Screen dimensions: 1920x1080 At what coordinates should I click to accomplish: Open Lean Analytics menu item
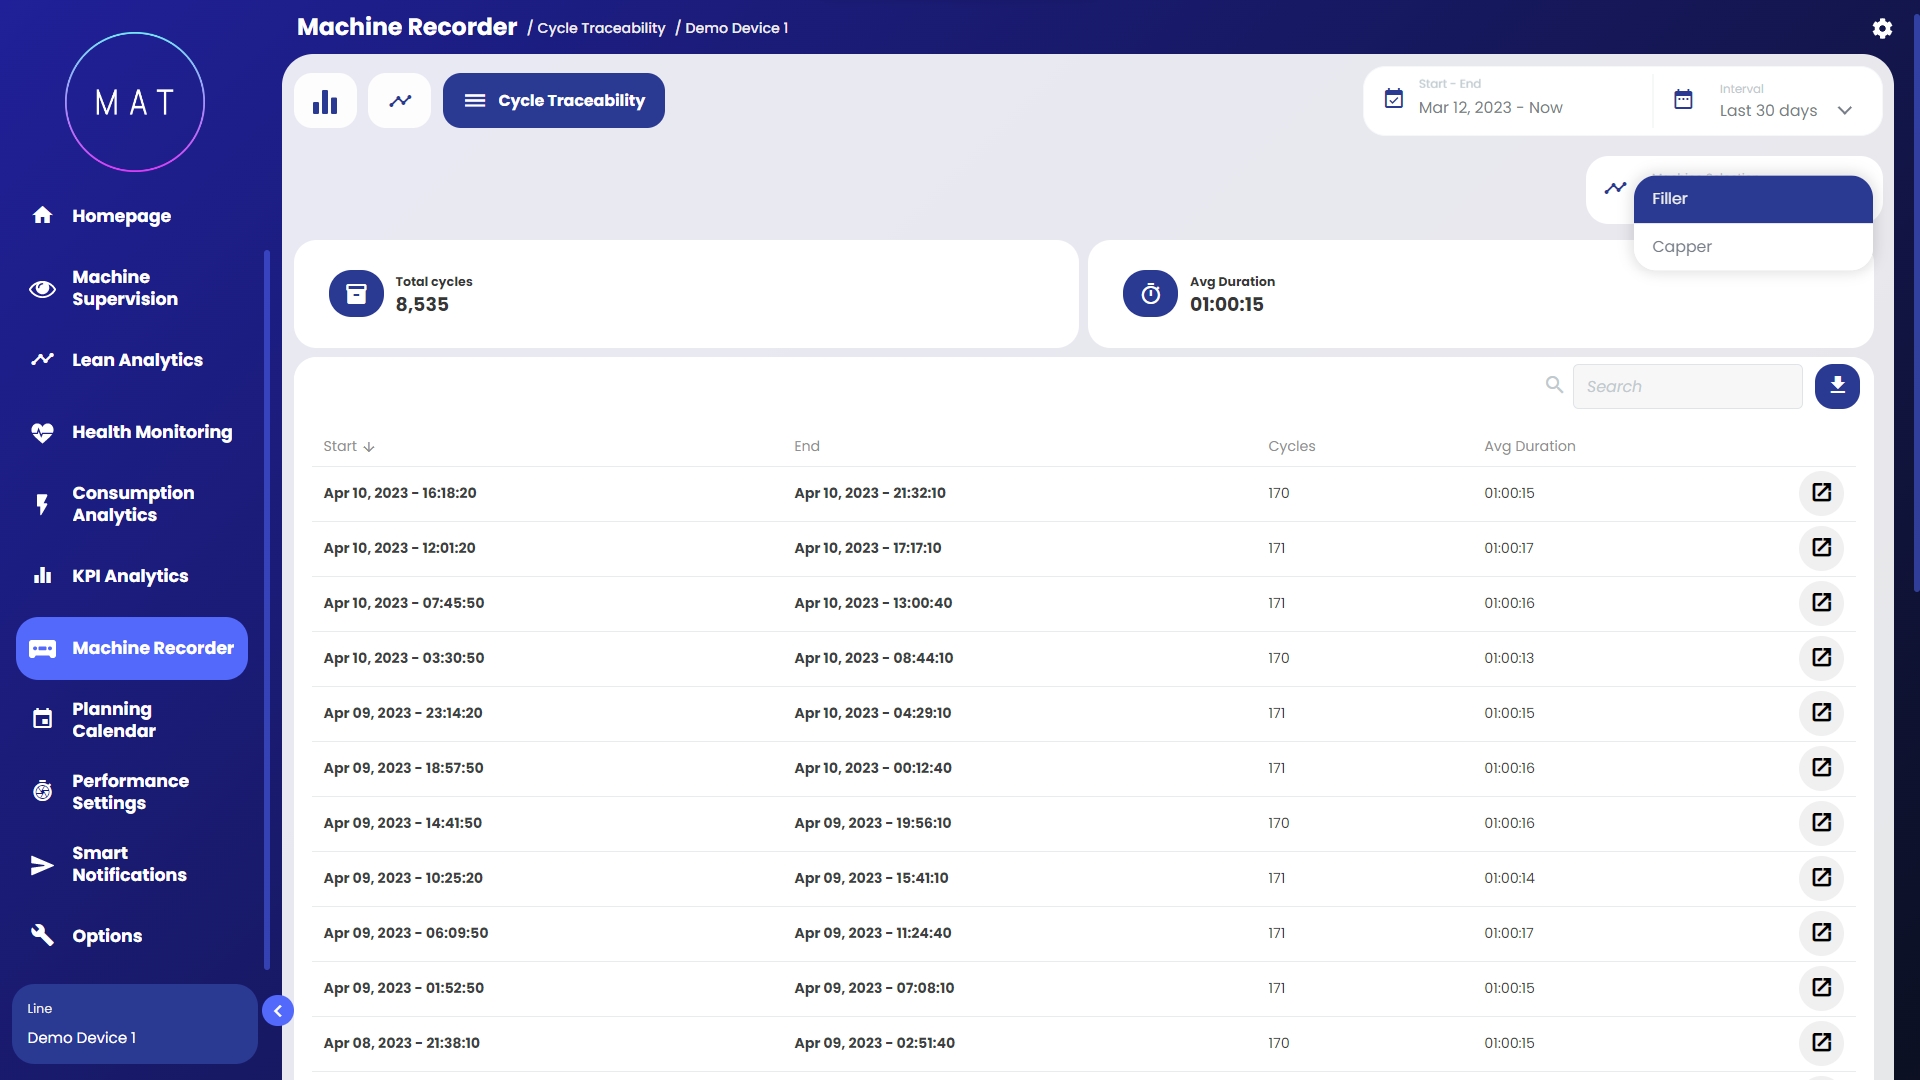(137, 360)
